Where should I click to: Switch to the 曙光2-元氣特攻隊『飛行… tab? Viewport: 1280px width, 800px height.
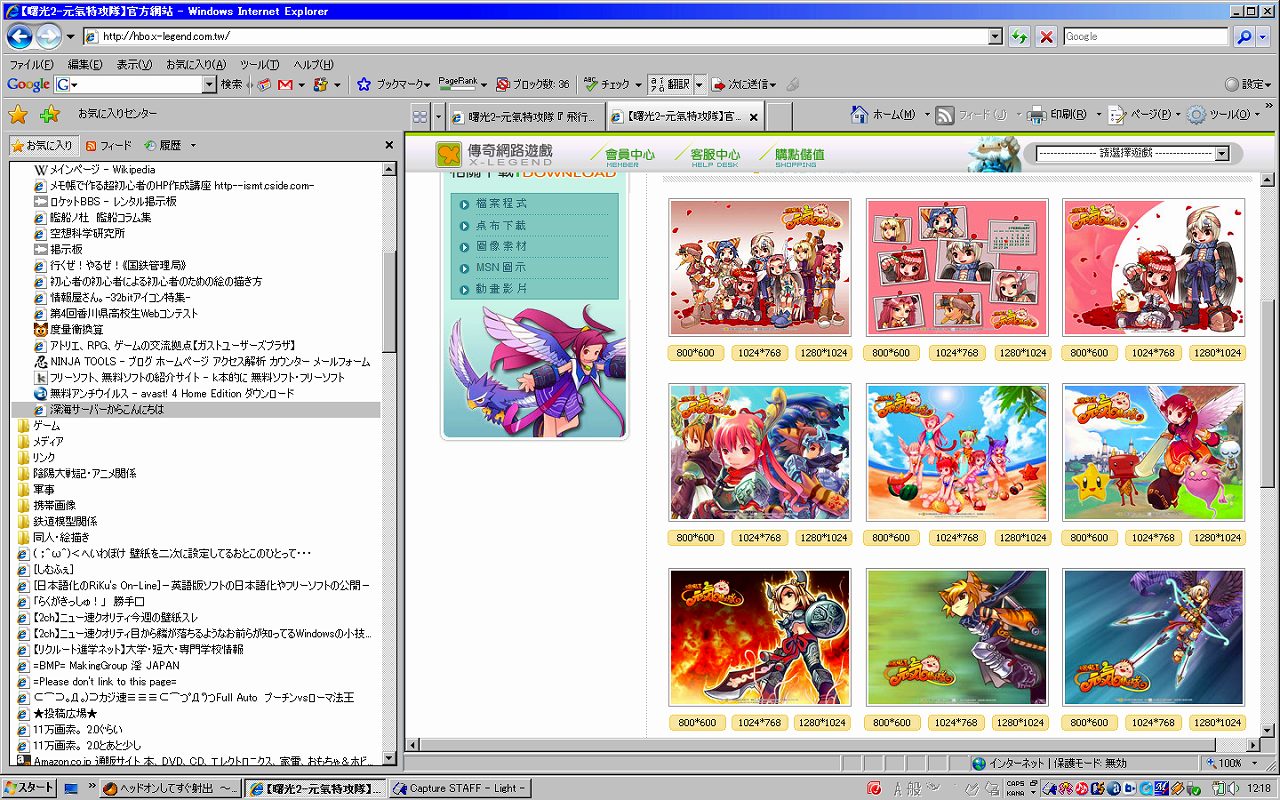point(525,117)
